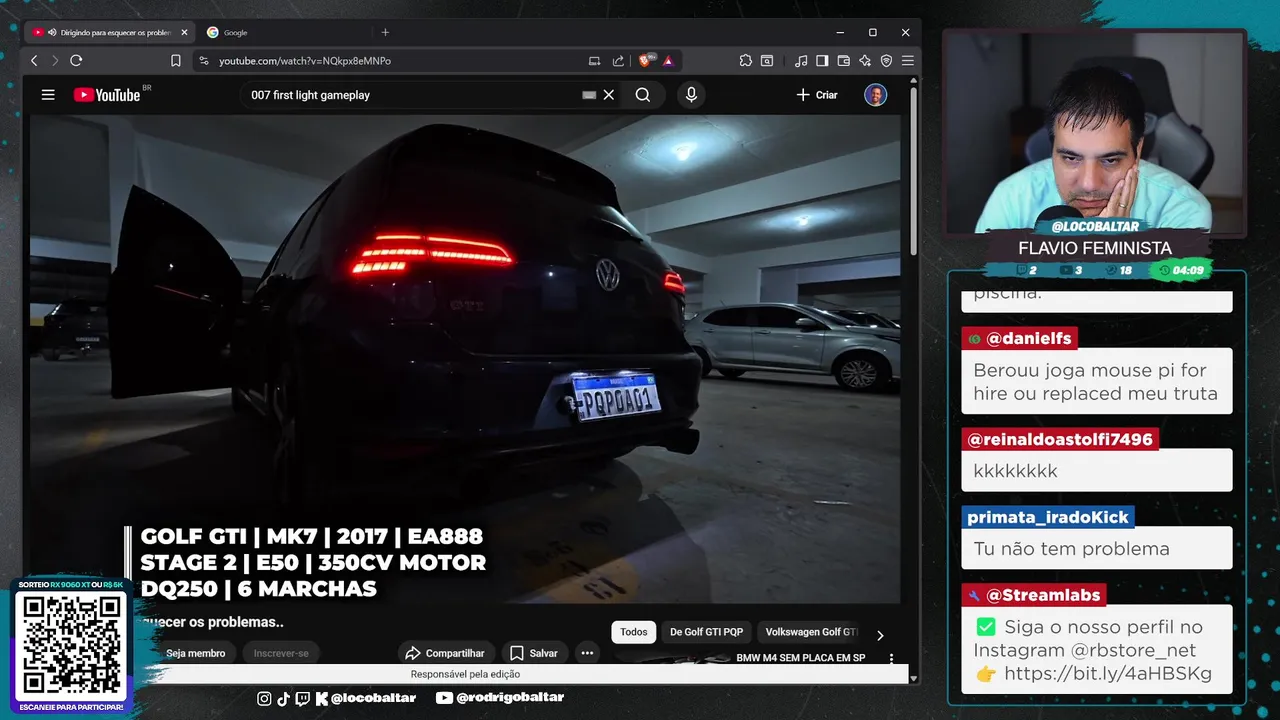Image resolution: width=1280 pixels, height=720 pixels.
Task: Click the kkkkkkkk chat message
Action: [1015, 471]
